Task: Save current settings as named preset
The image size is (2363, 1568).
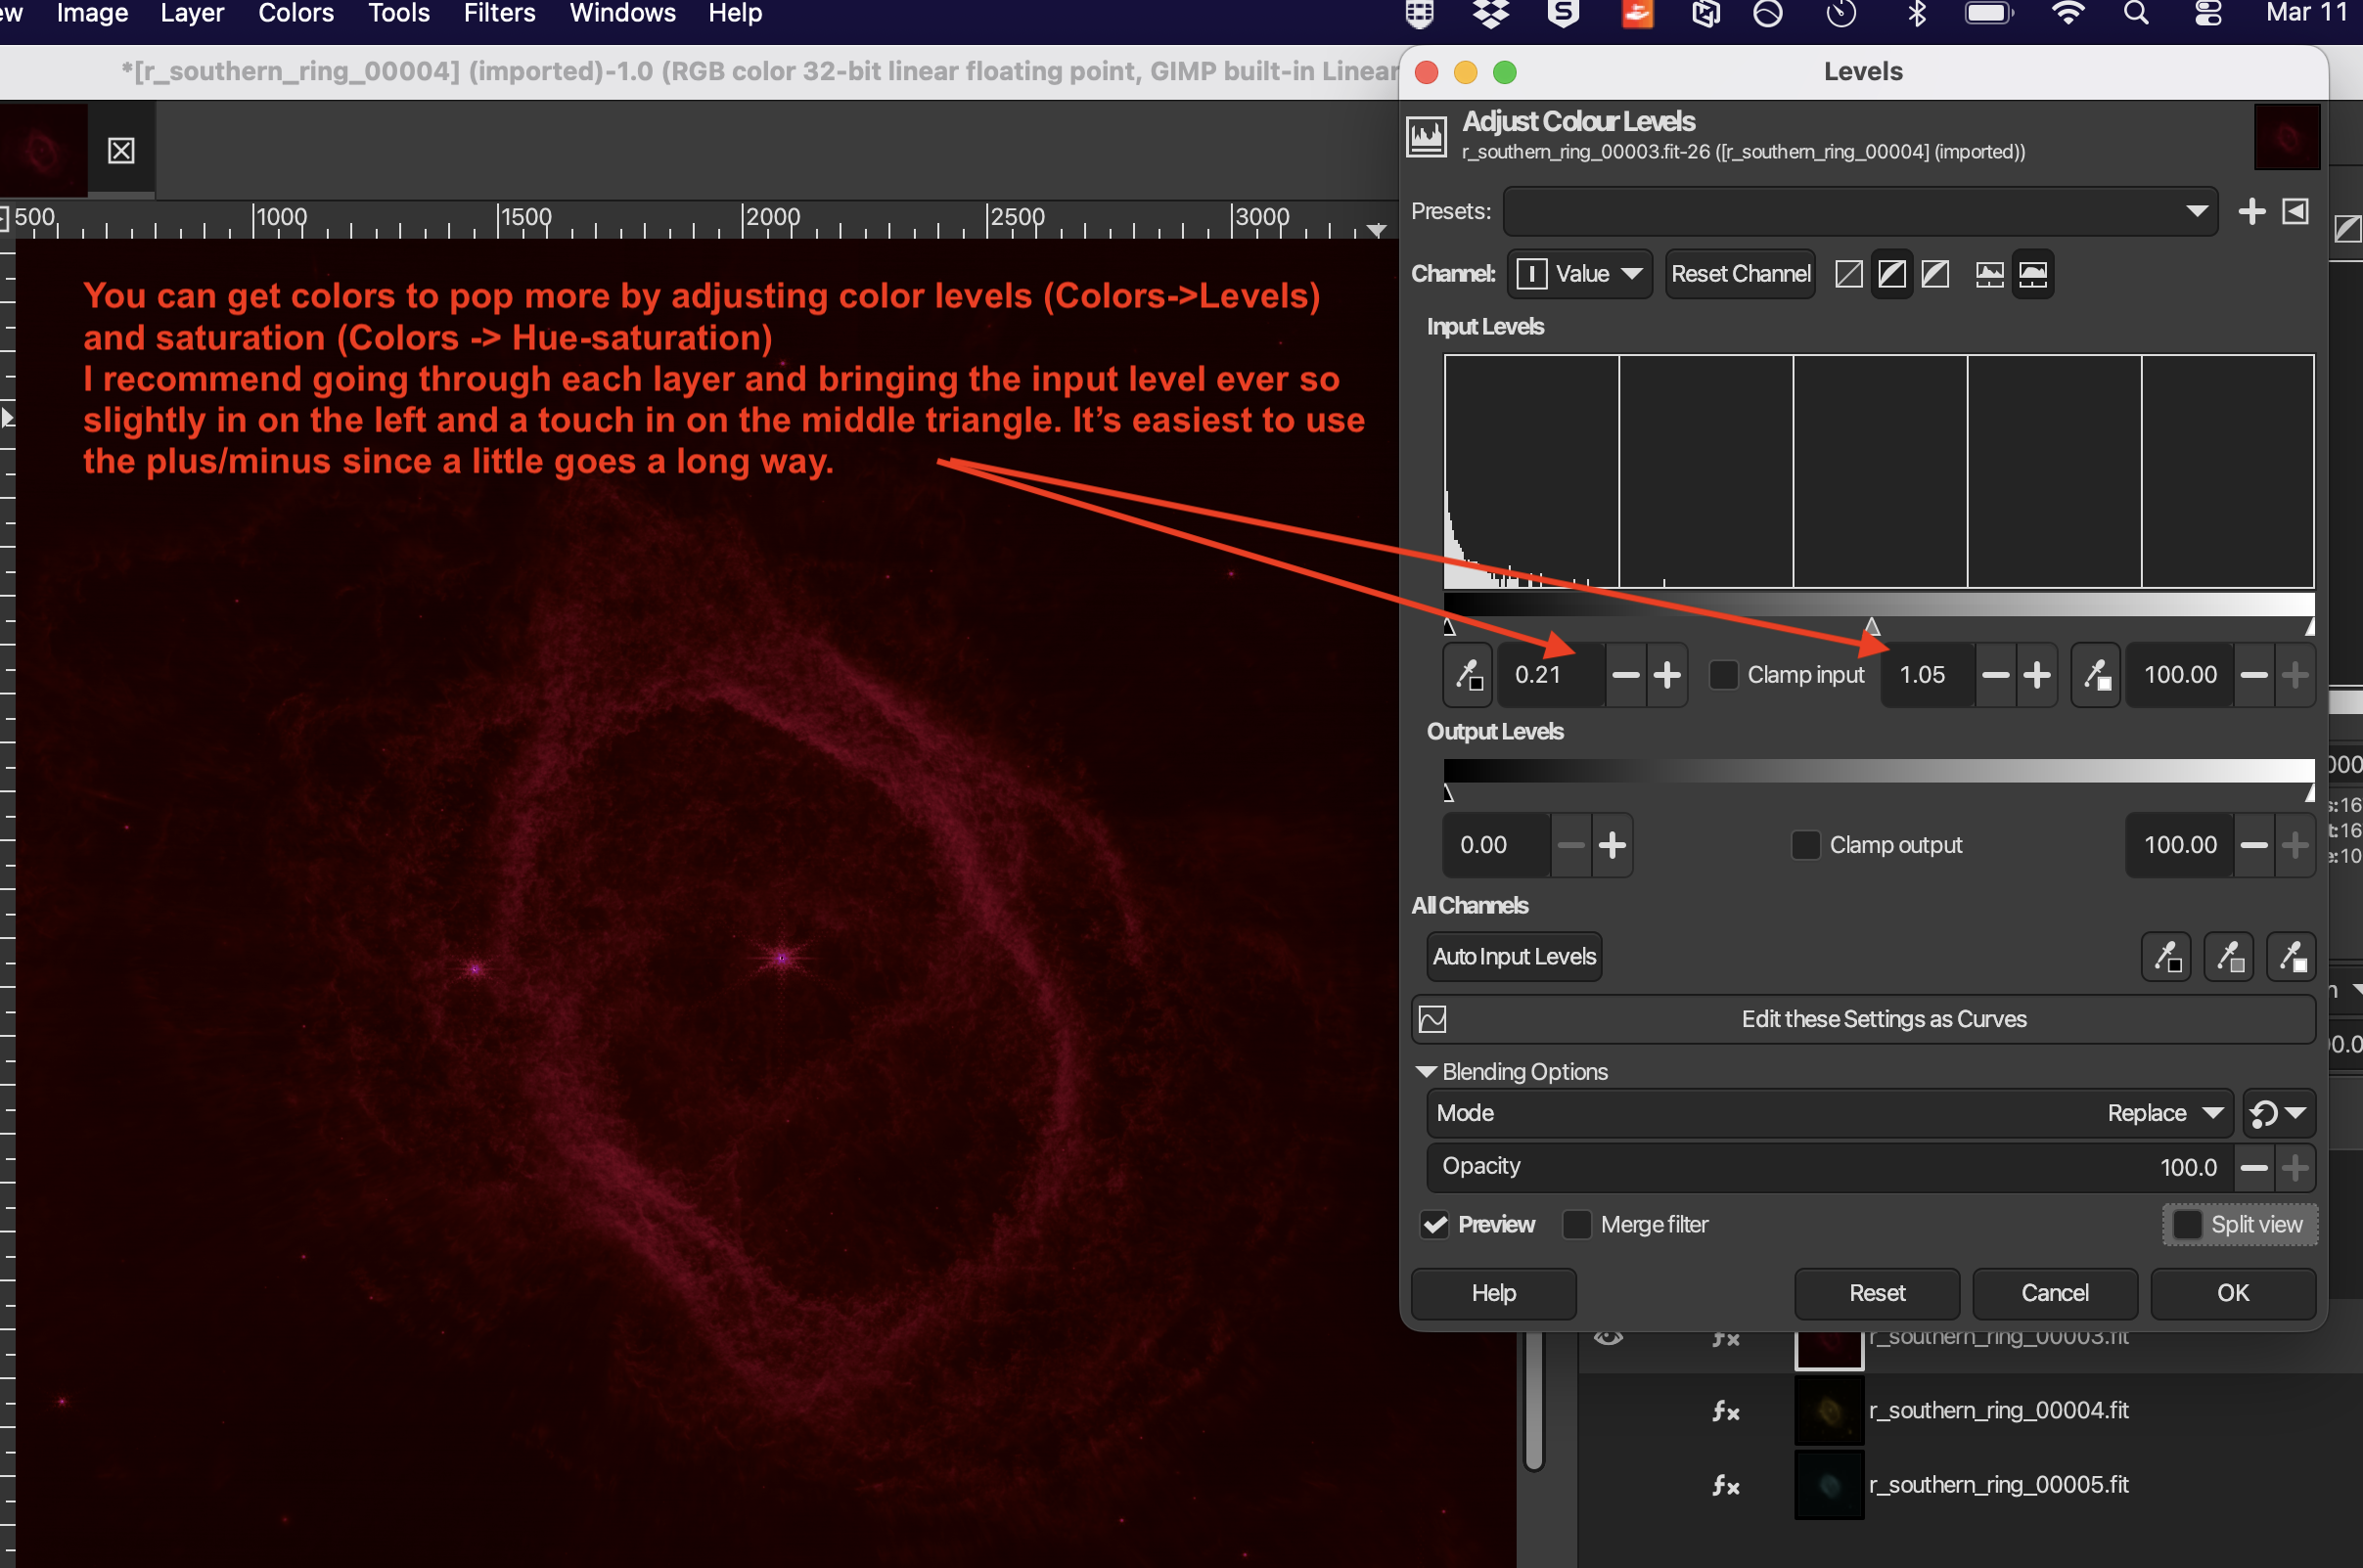Action: point(2251,211)
